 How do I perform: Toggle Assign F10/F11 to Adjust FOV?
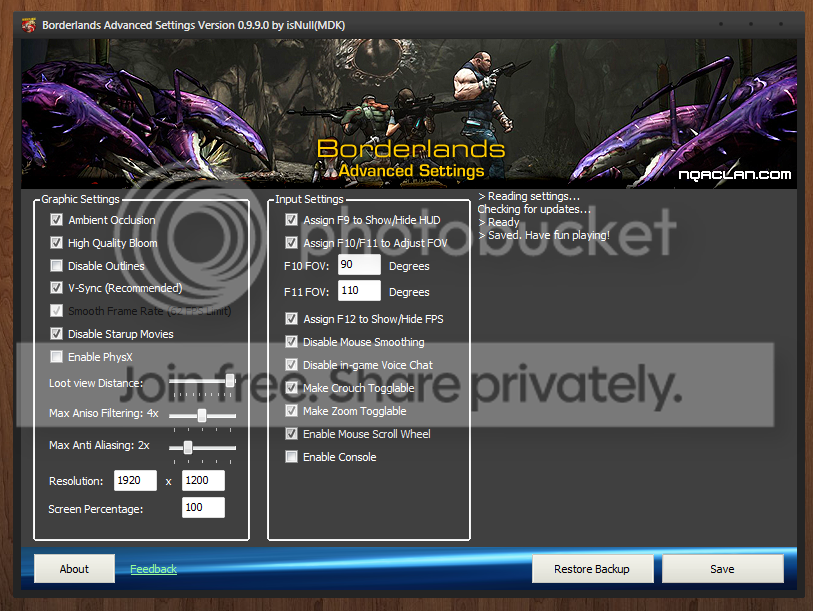coord(291,243)
